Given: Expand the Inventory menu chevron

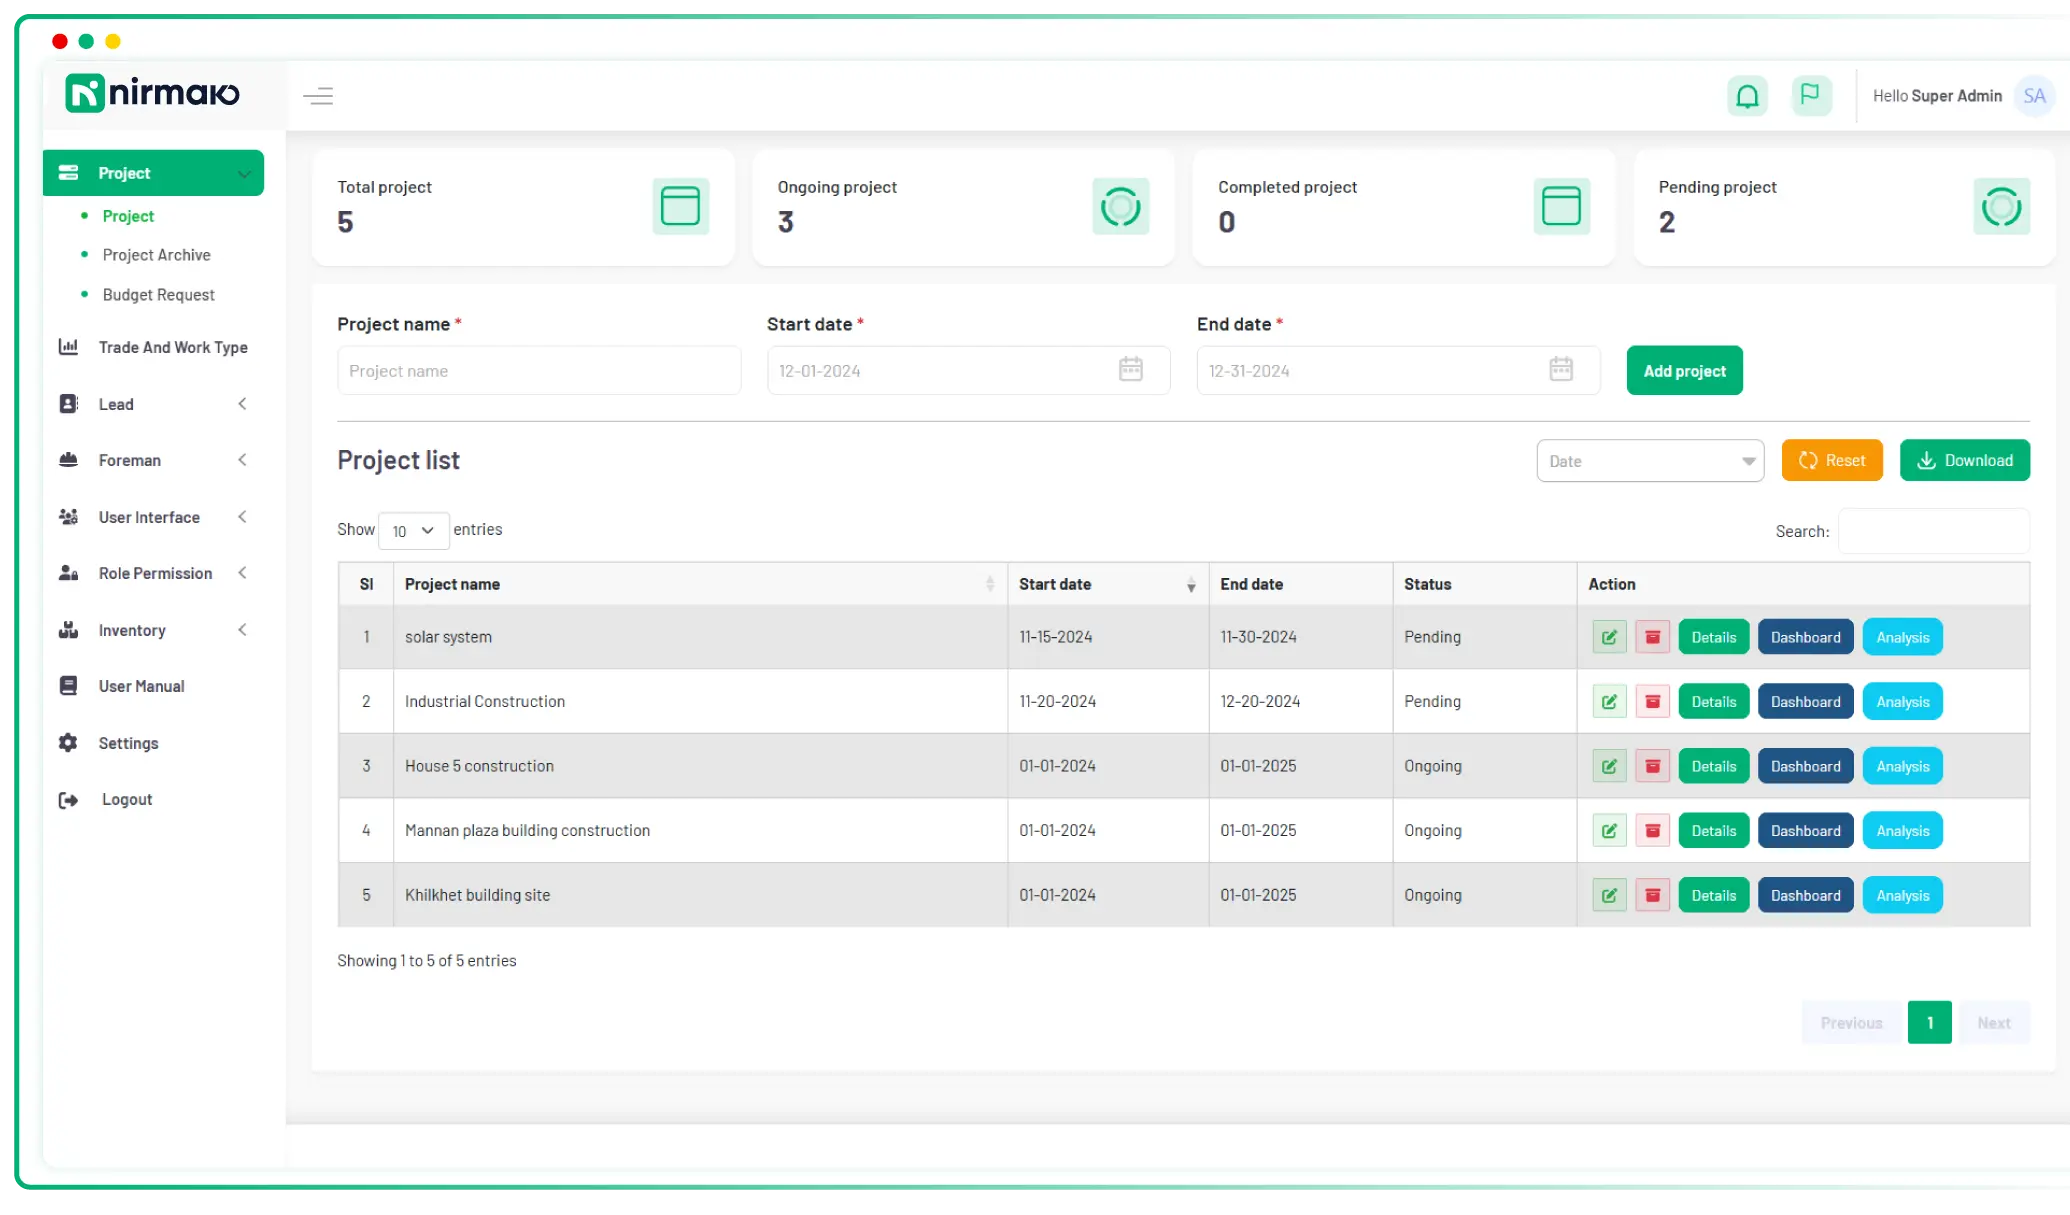Looking at the screenshot, I should (x=242, y=630).
